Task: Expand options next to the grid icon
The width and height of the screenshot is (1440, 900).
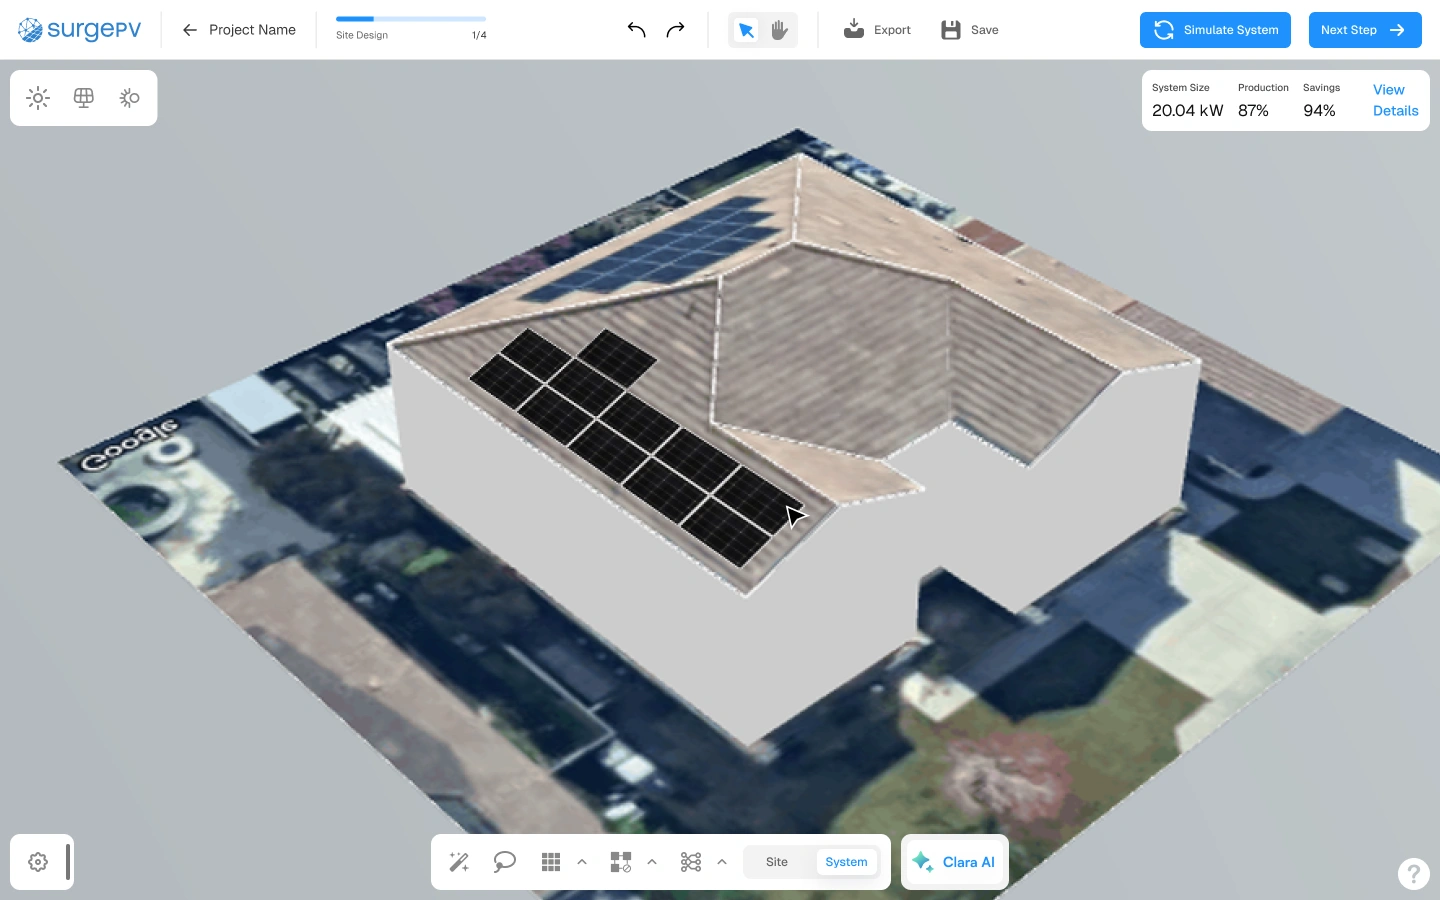Action: pyautogui.click(x=582, y=862)
